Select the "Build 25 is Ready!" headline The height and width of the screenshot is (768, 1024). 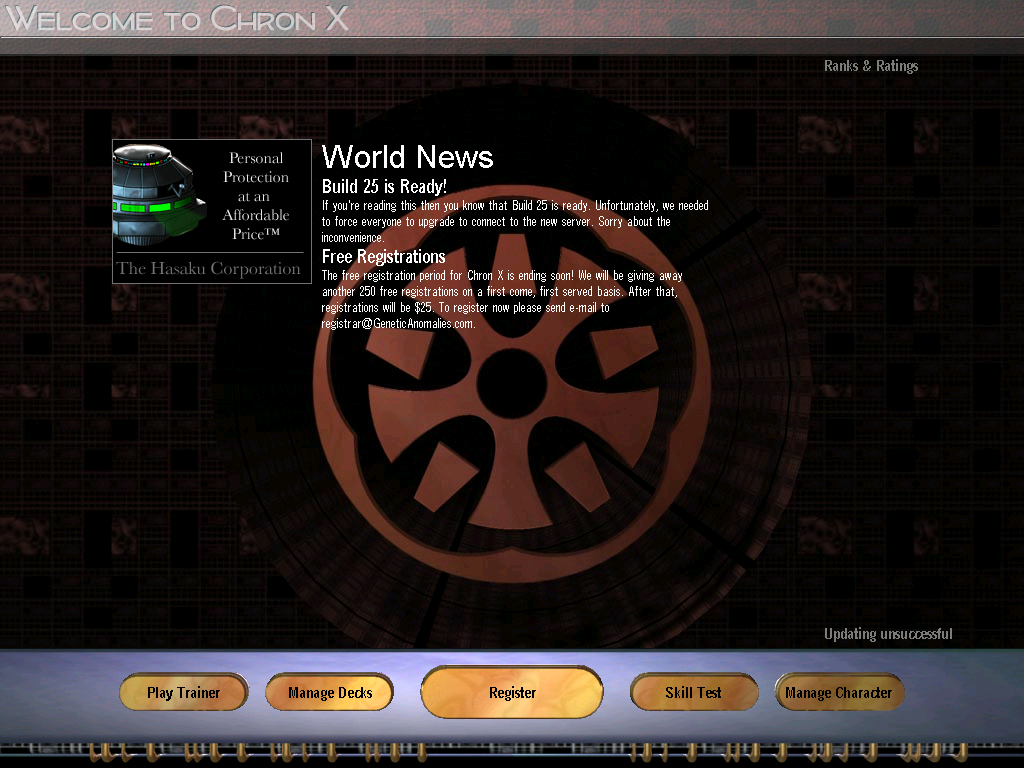pyautogui.click(x=384, y=187)
